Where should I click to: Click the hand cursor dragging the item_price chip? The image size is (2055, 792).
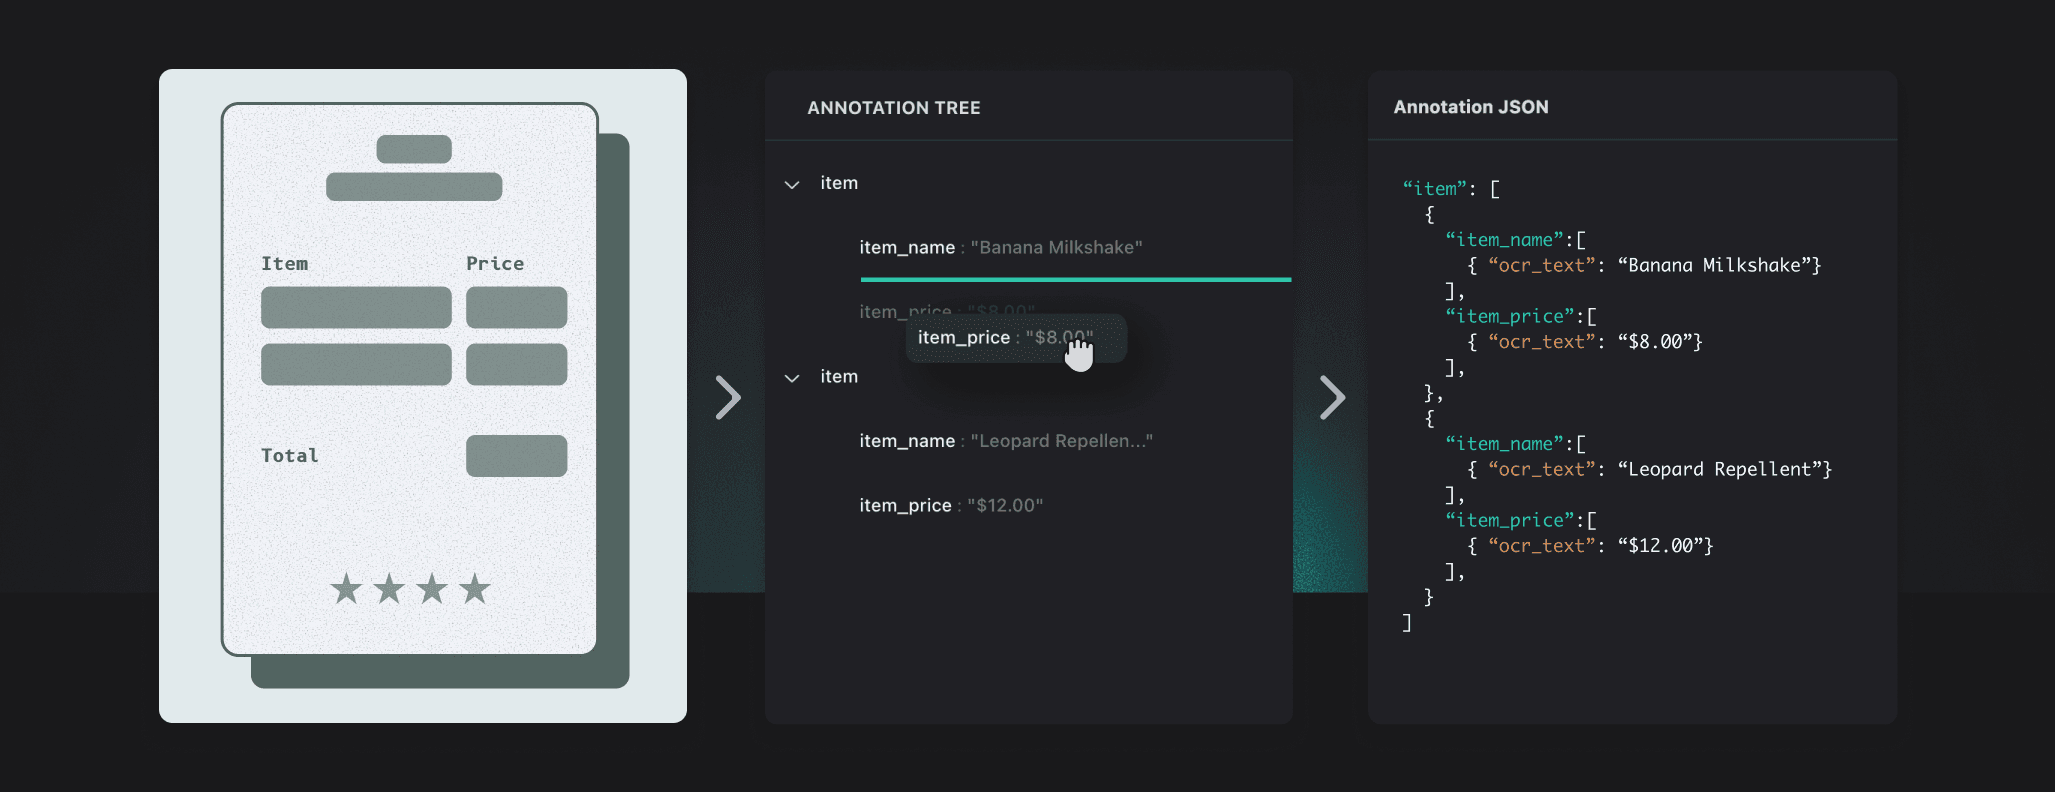(x=1078, y=354)
